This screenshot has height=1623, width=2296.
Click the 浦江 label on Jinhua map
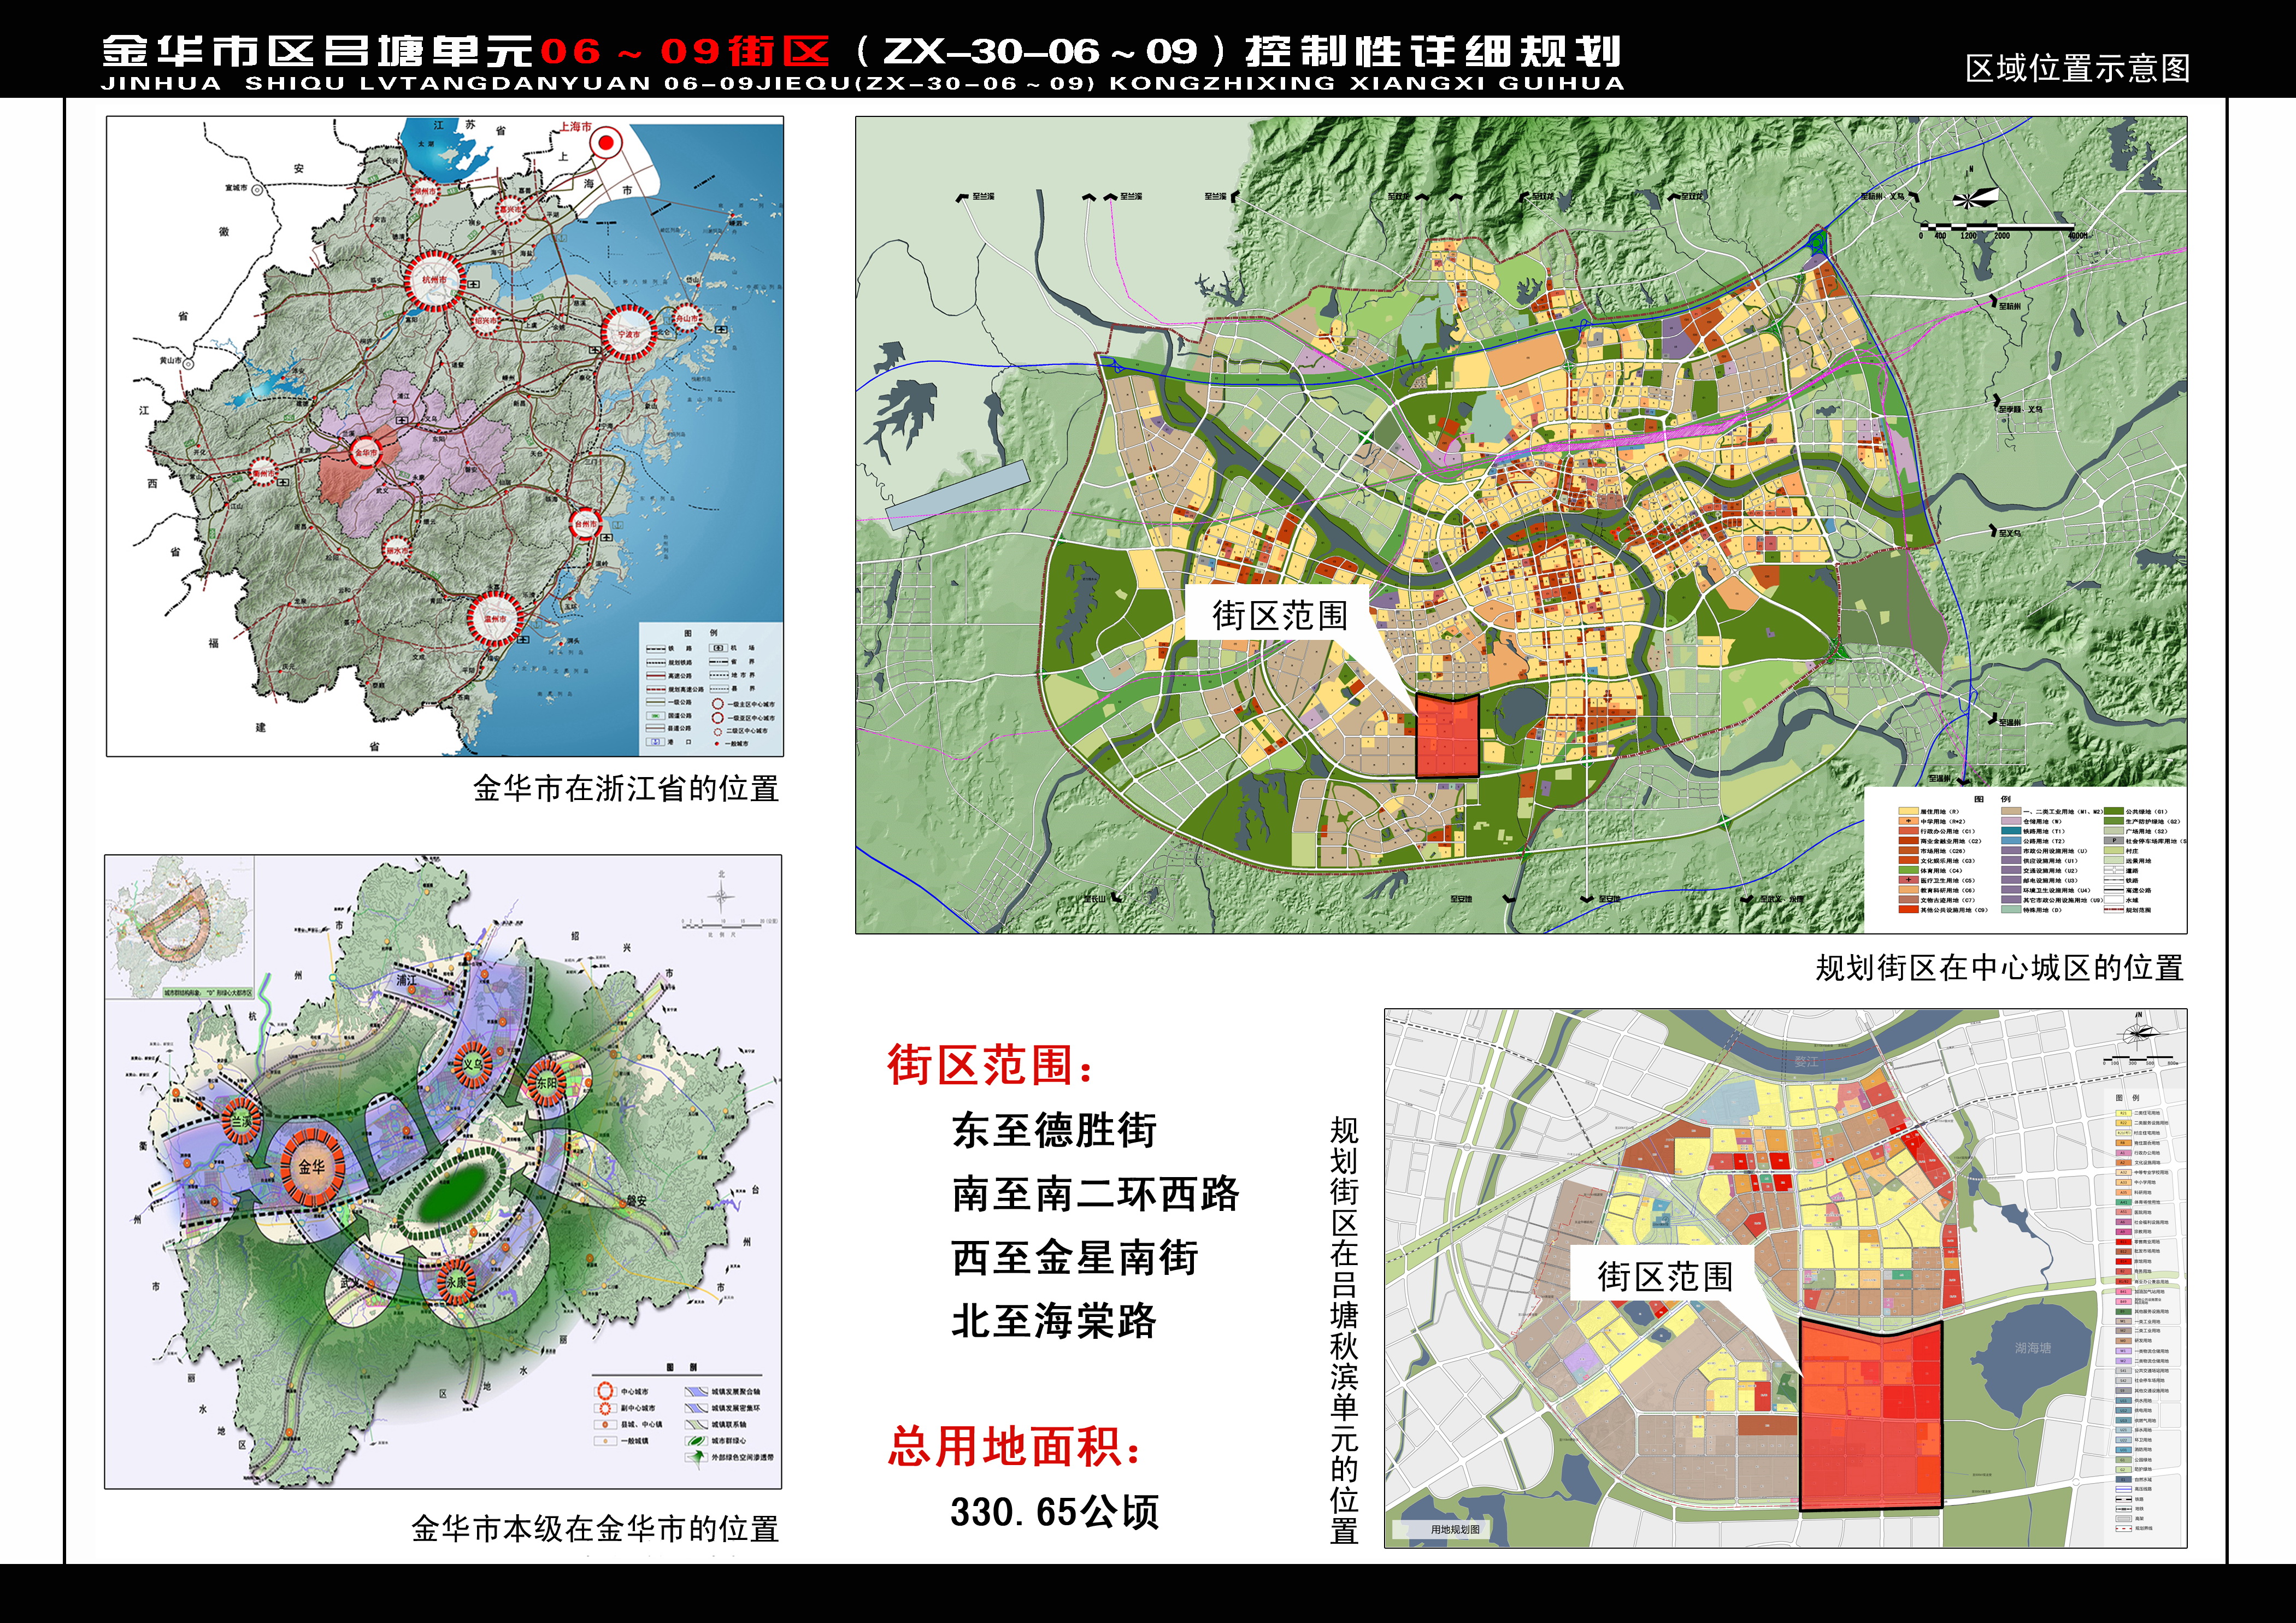pyautogui.click(x=406, y=980)
